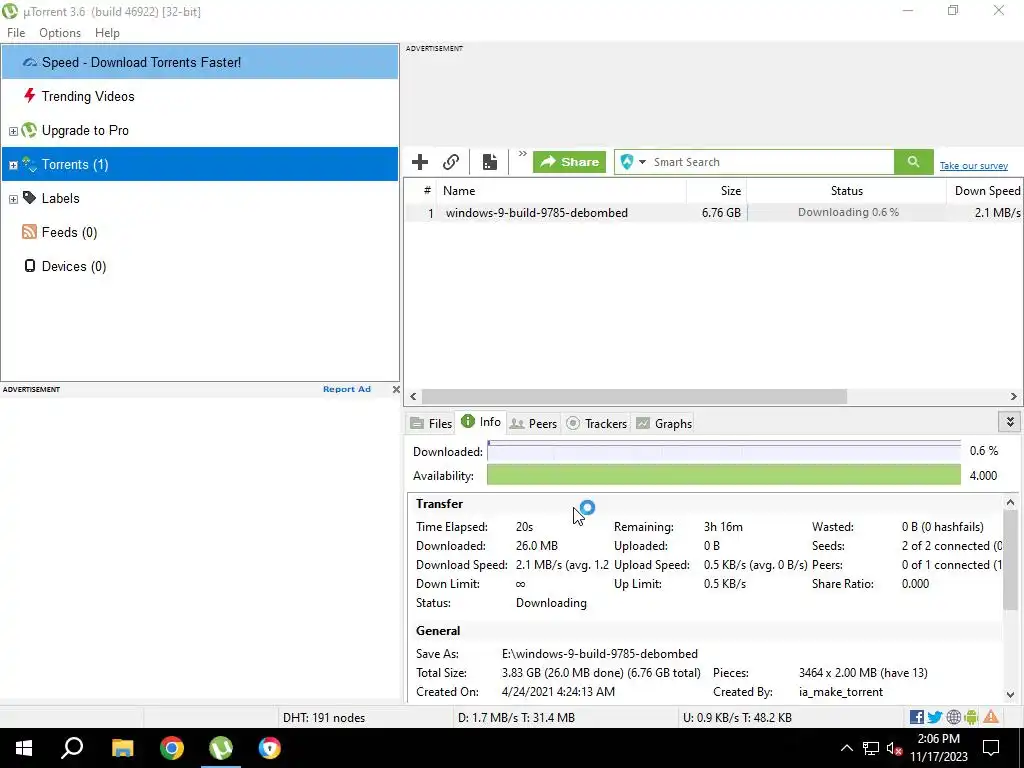
Task: Click the Feeds RSS icon
Action: 29,232
